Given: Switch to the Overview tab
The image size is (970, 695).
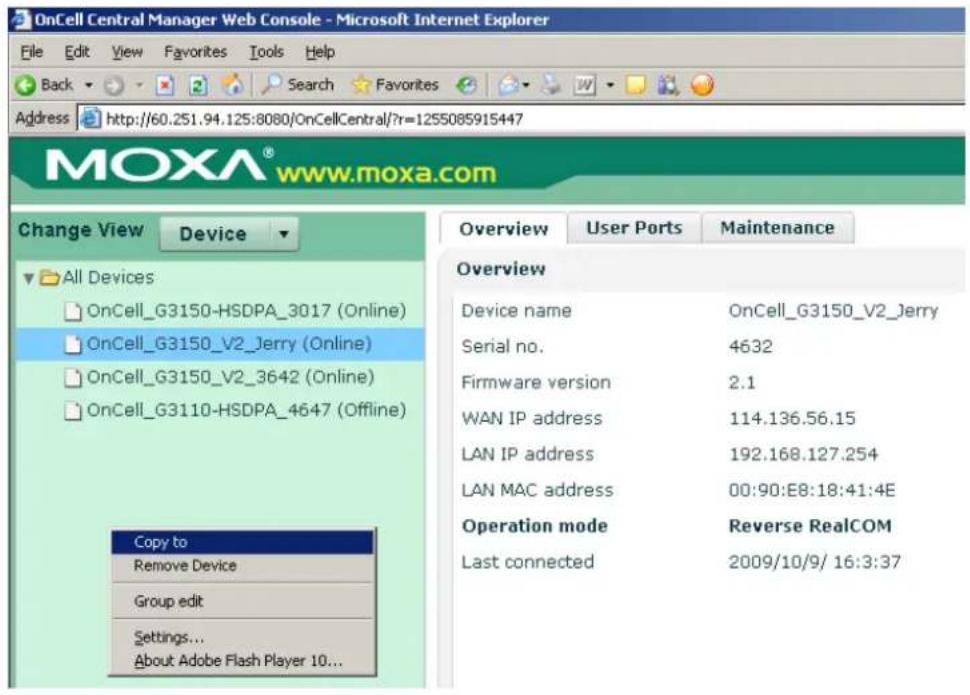Looking at the screenshot, I should pyautogui.click(x=504, y=229).
